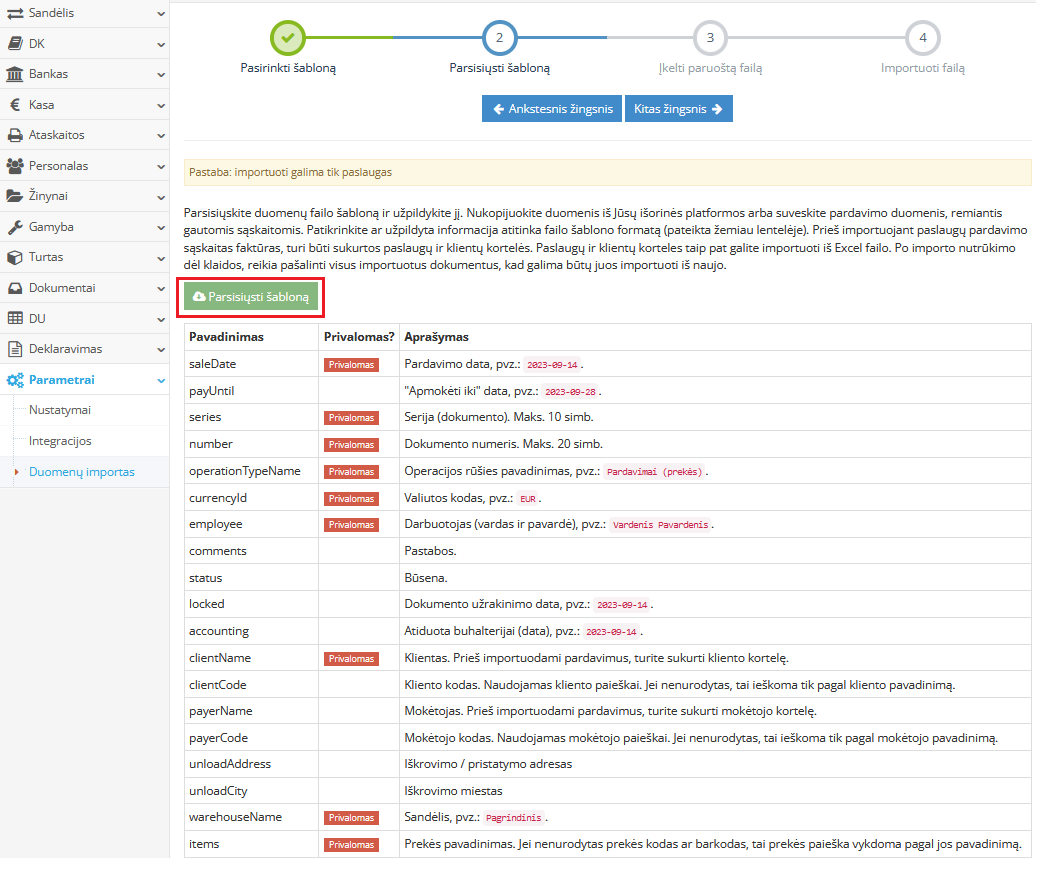Expand the Deklaravimas menu chevron
This screenshot has height=871, width=1046.
tap(161, 349)
